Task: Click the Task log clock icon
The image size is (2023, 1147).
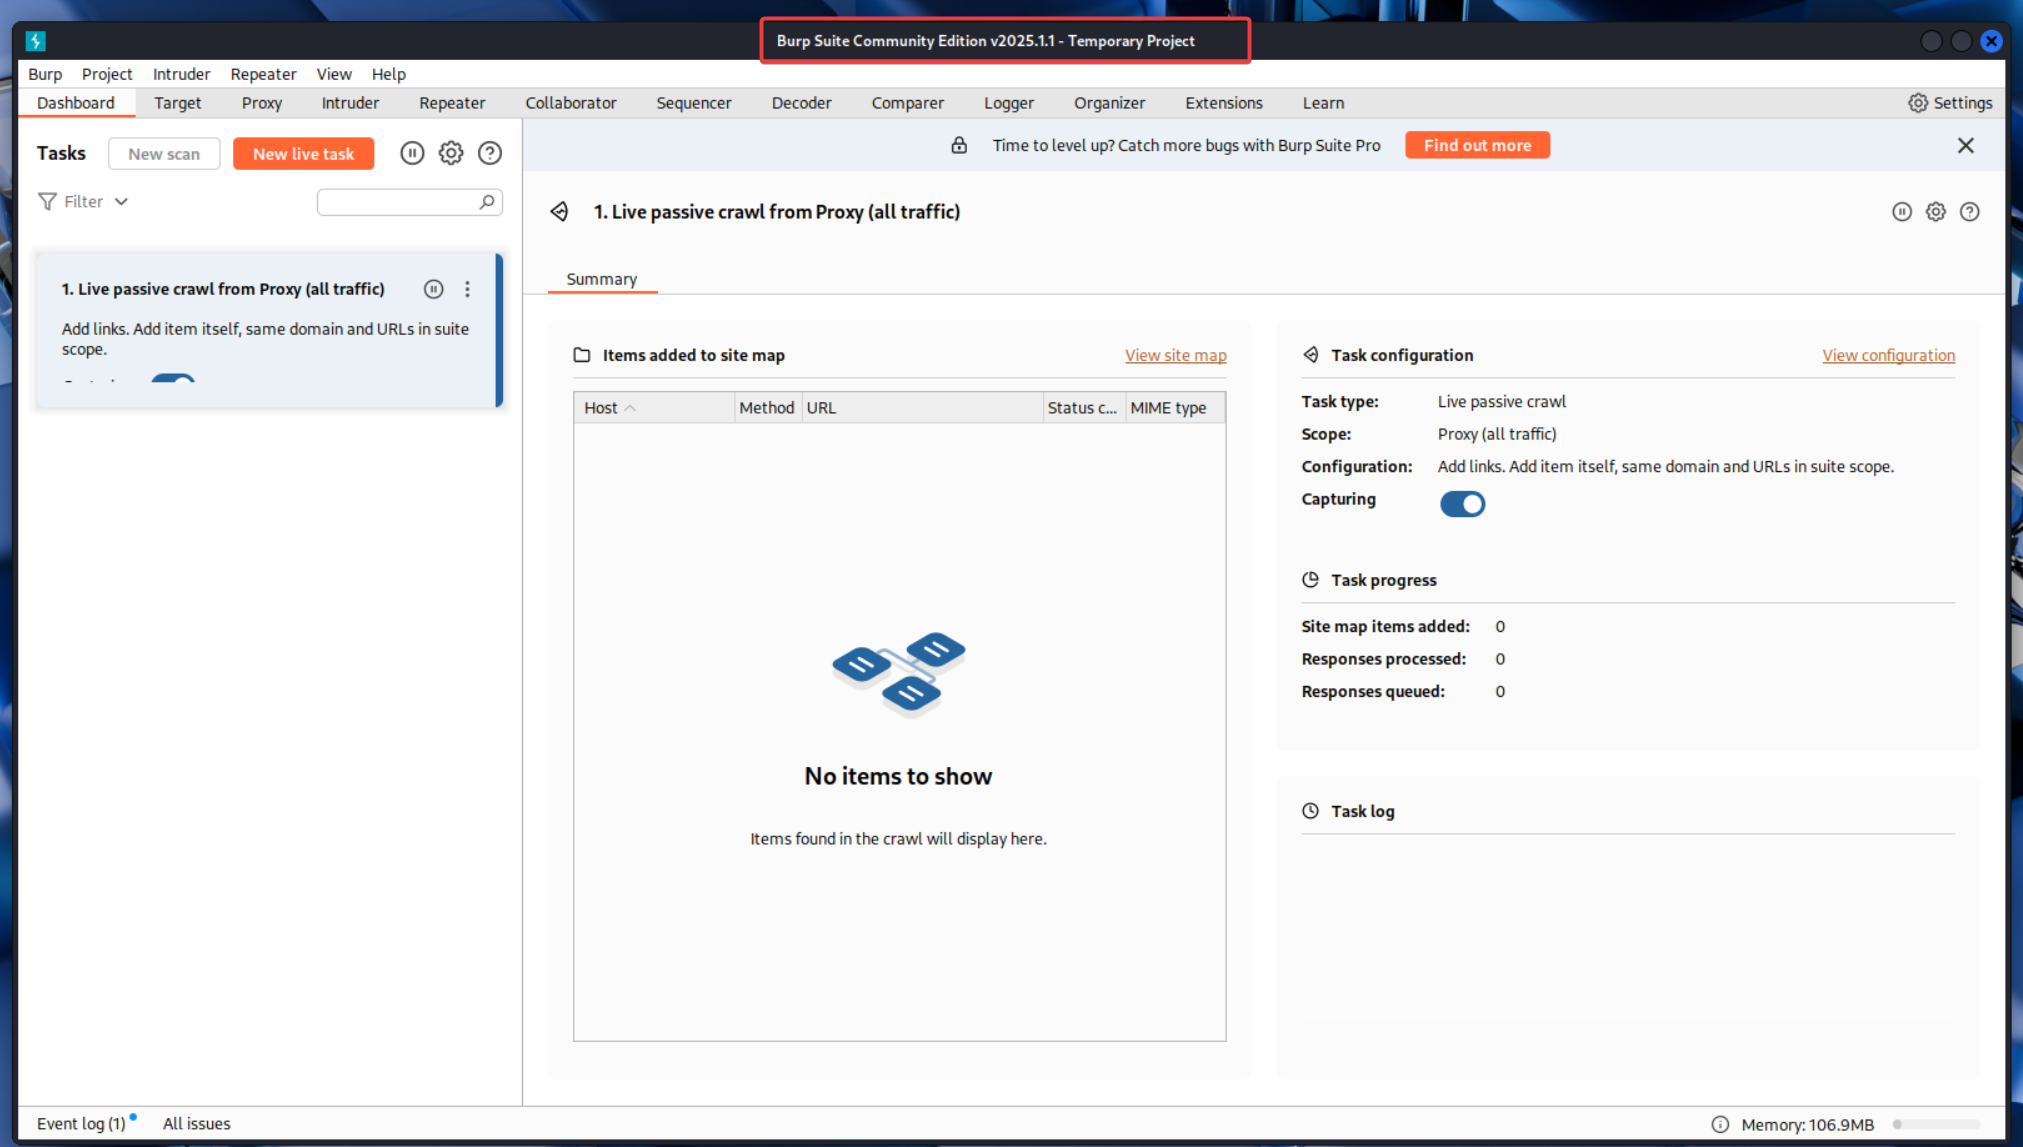Action: 1311,811
